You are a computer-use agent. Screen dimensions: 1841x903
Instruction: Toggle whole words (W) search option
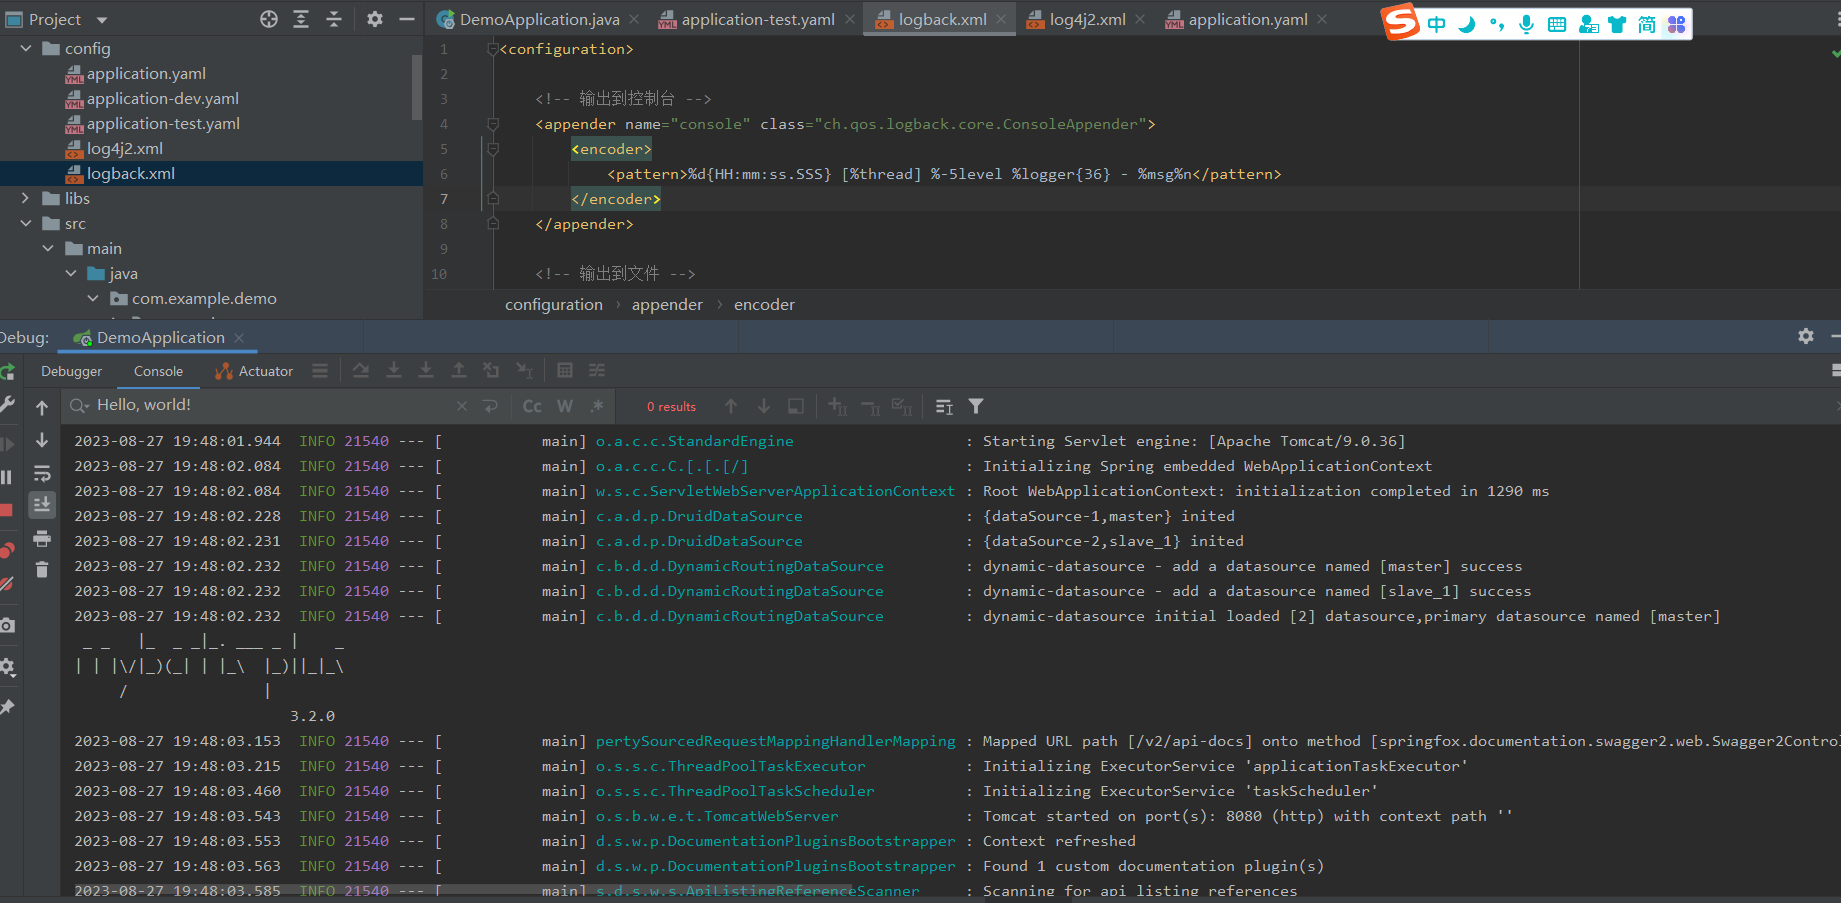coord(565,406)
